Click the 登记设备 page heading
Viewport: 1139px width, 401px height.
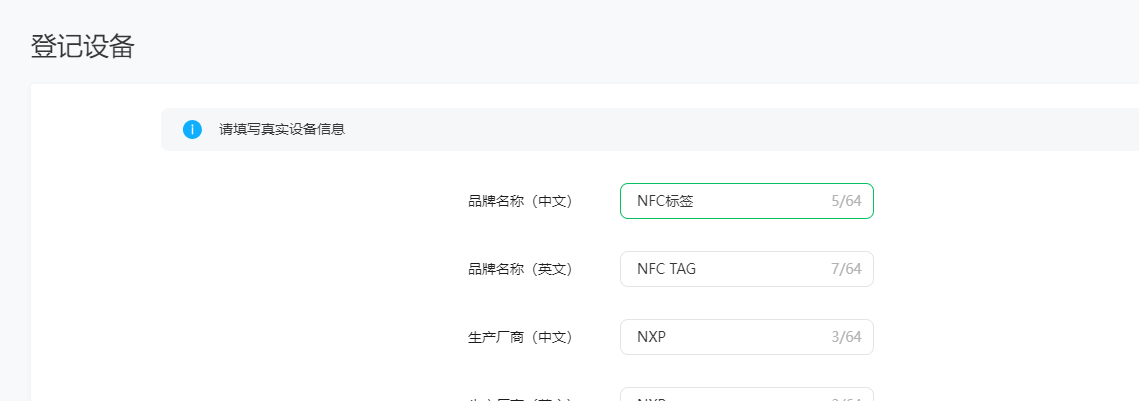click(x=83, y=47)
